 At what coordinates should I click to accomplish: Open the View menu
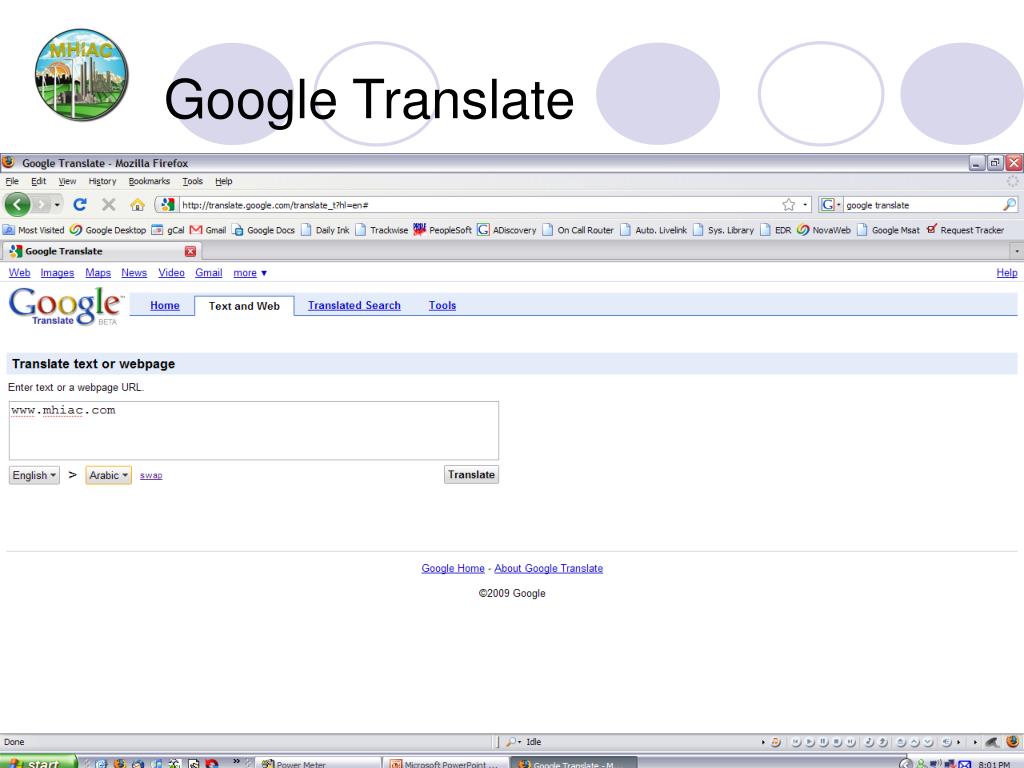(x=67, y=181)
